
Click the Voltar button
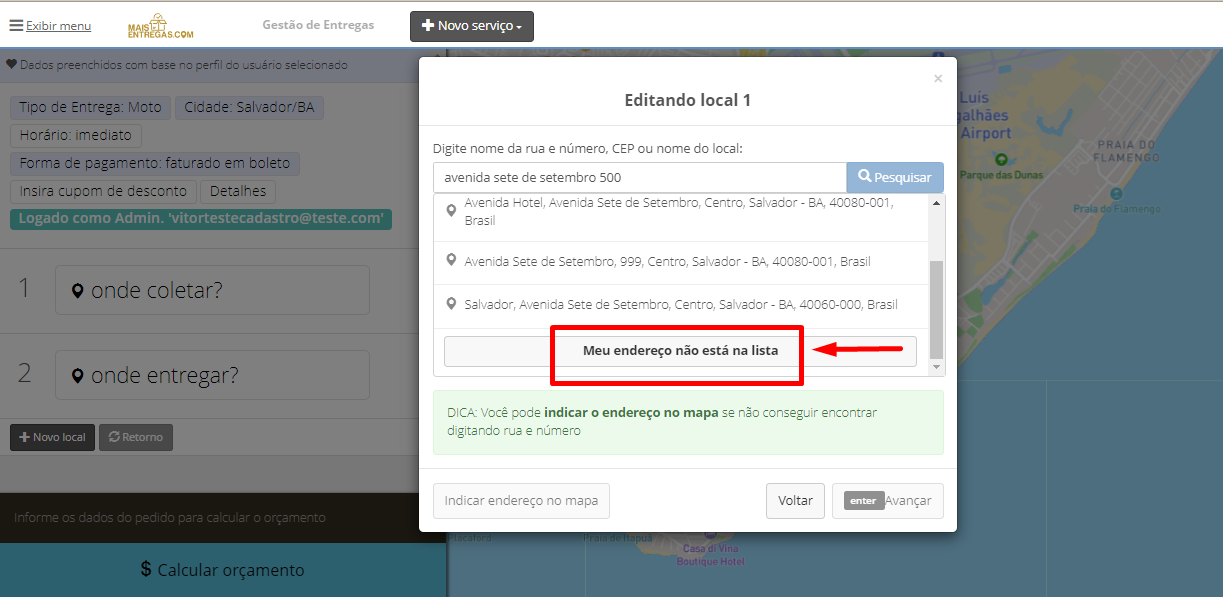[796, 500]
